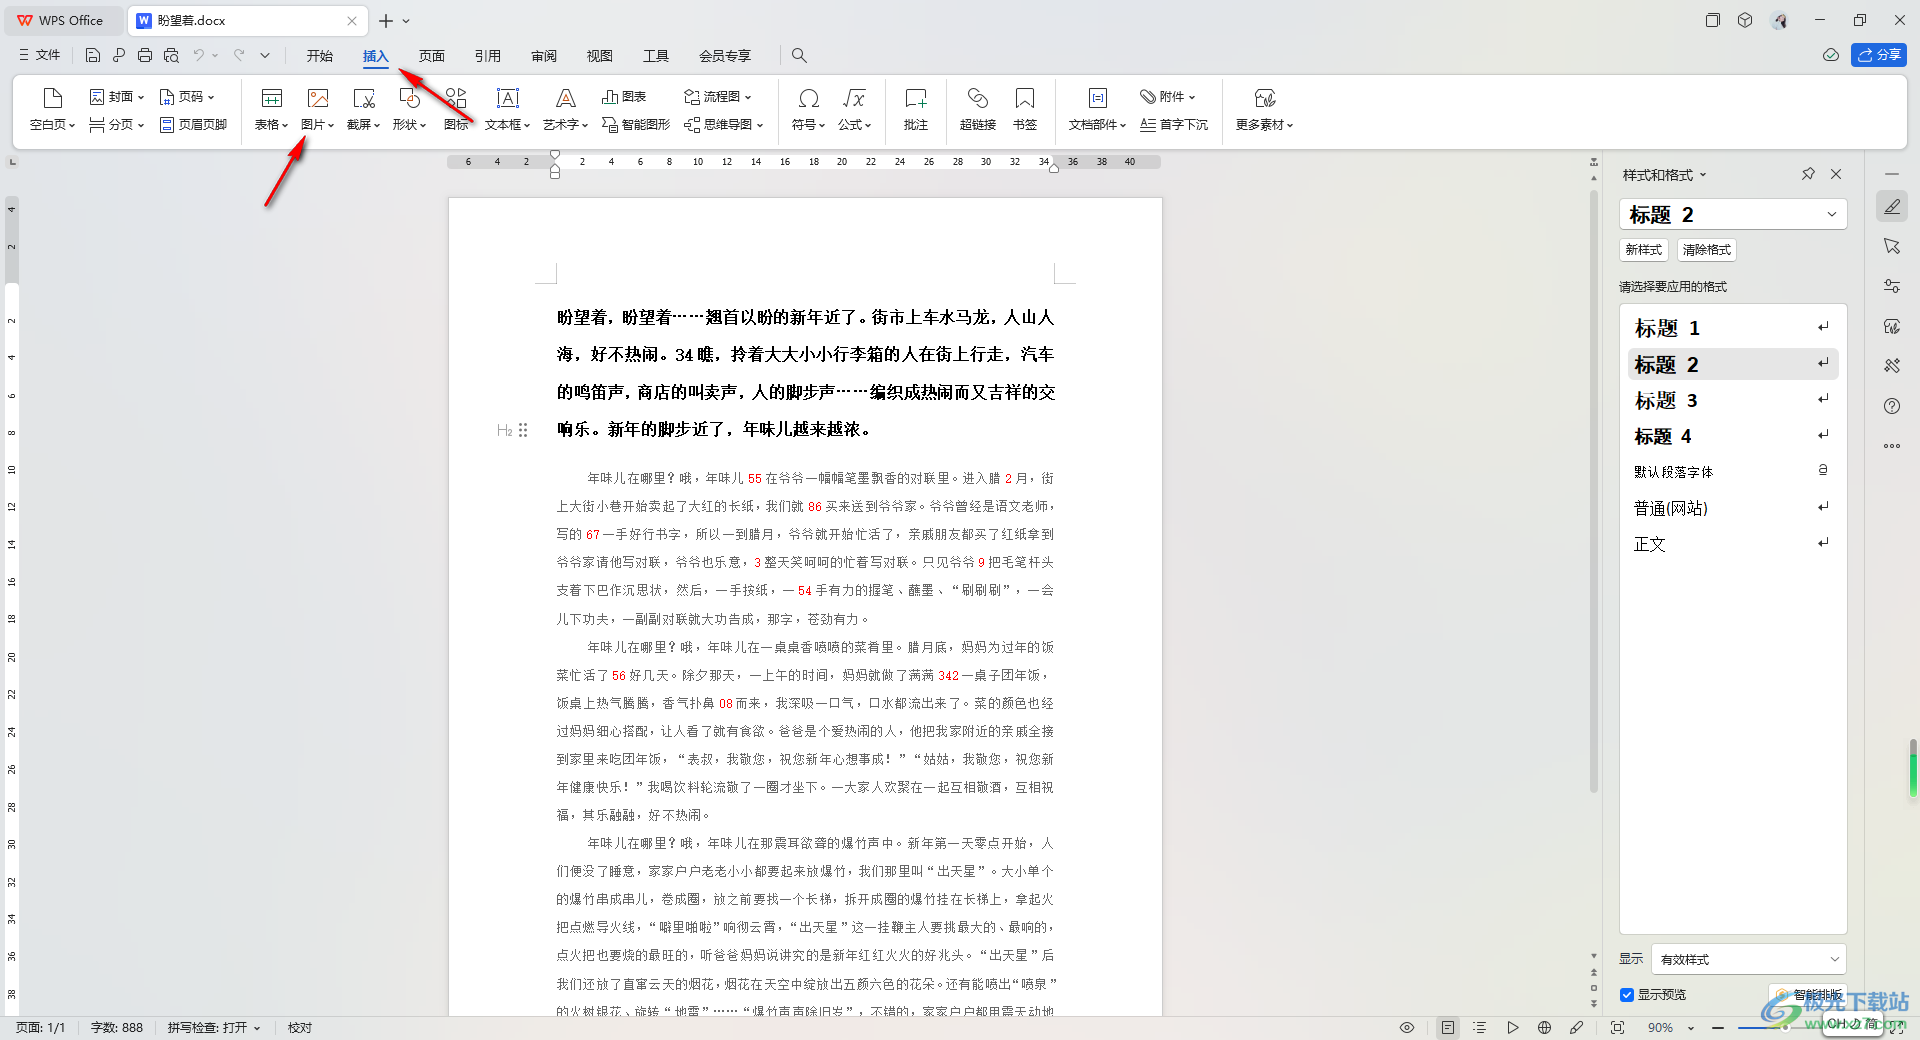The image size is (1920, 1040).
Task: Toggle the 显示预览 checkbox
Action: coord(1627,995)
